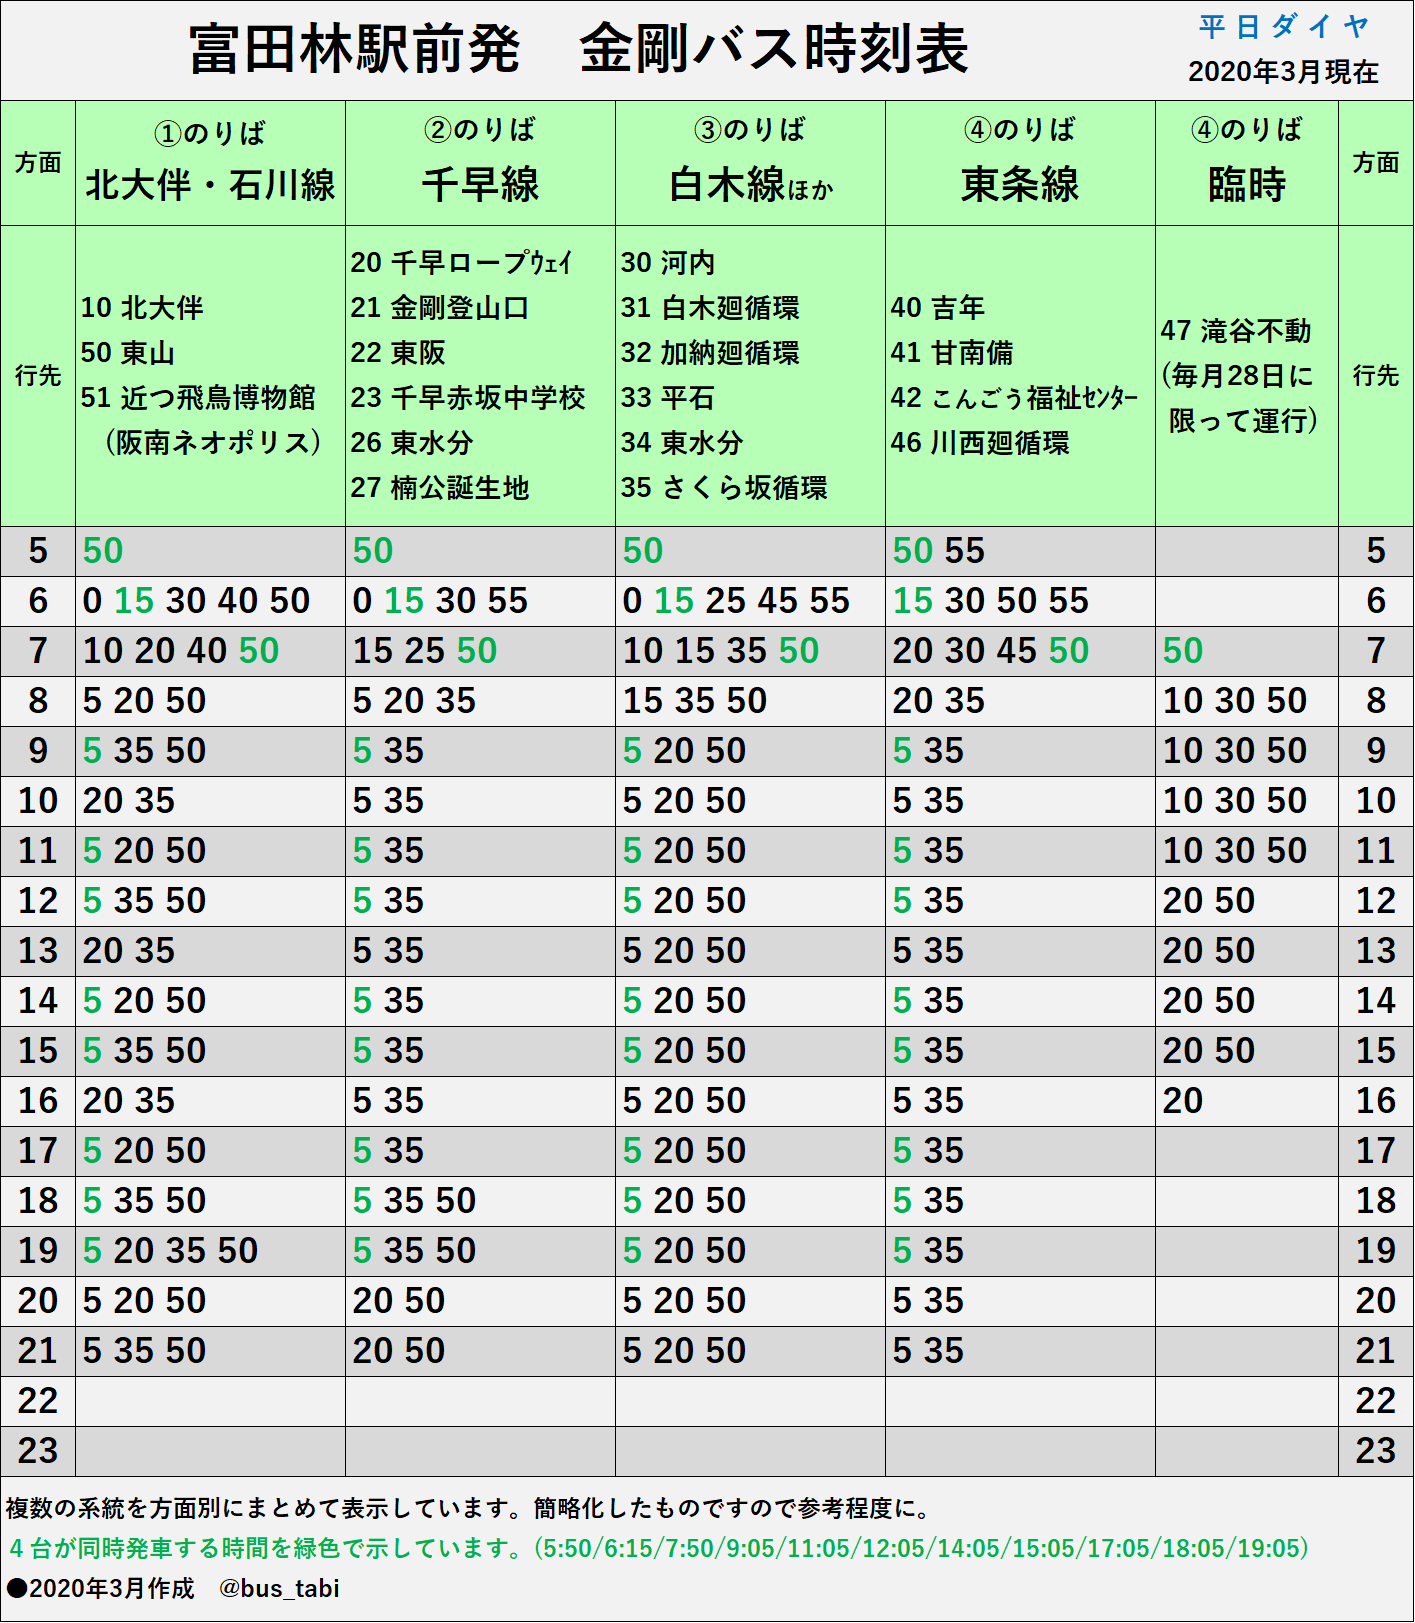
Task: Click the green 50 in 臨時 column
Action: (1183, 650)
